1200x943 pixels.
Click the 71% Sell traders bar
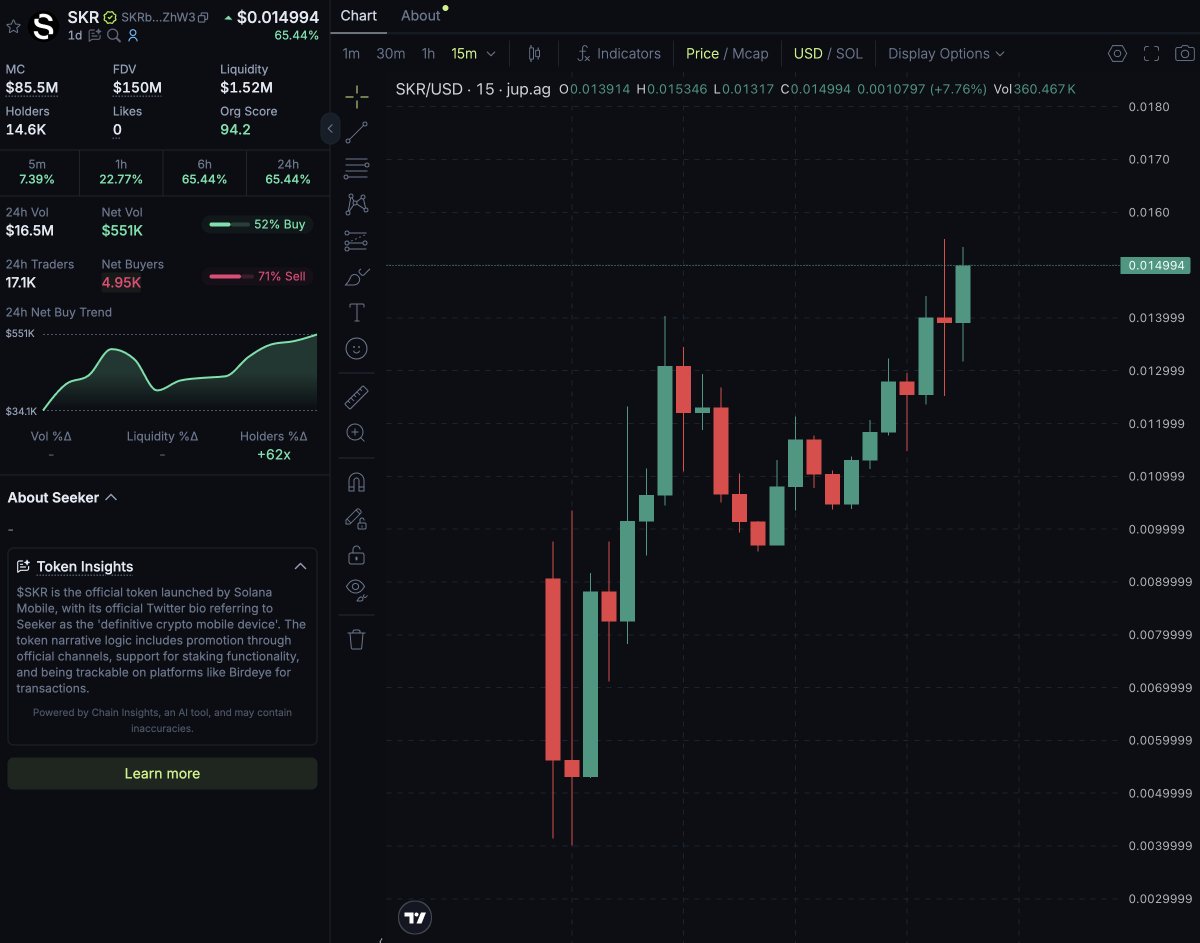click(257, 277)
